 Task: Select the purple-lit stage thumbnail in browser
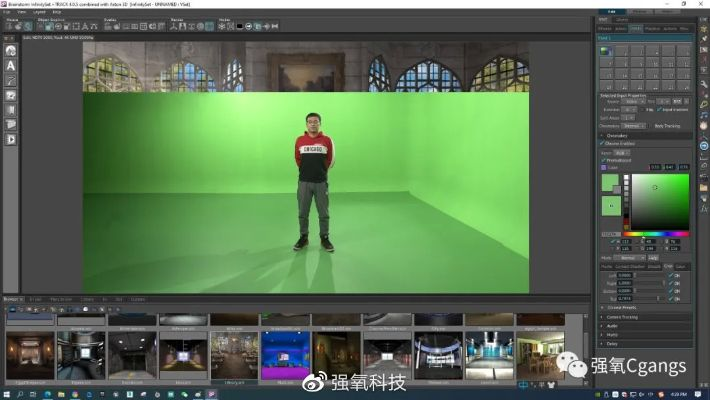[285, 355]
